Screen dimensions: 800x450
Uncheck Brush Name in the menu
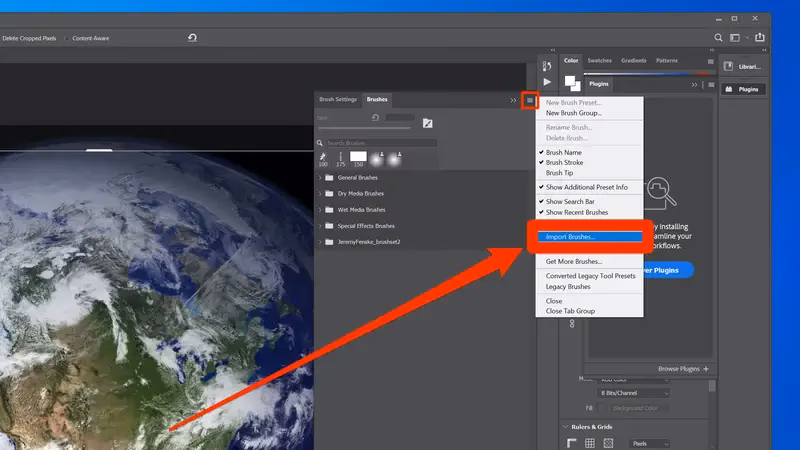point(564,152)
